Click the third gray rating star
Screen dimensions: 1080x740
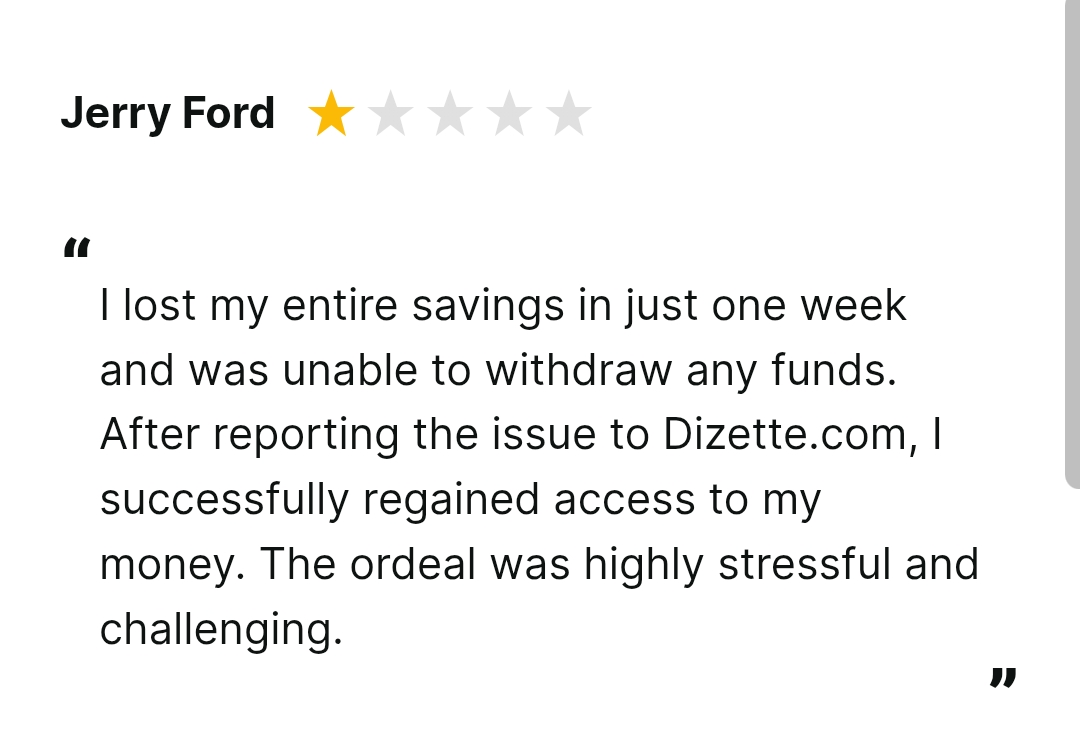click(x=450, y=113)
